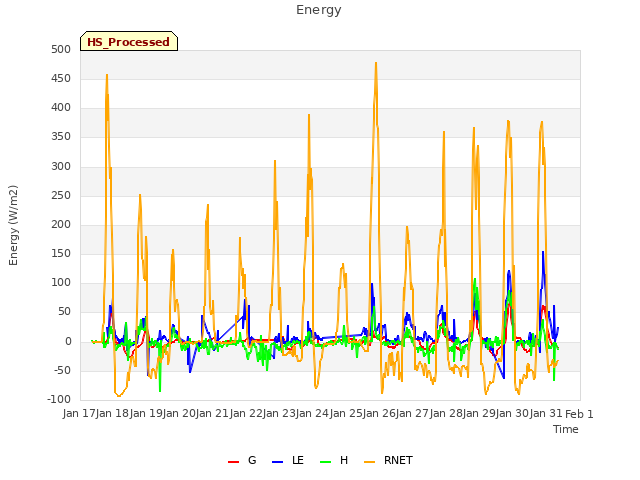The image size is (640, 480).
Task: Click the Feb 1 x-axis tick label
Action: tap(579, 414)
